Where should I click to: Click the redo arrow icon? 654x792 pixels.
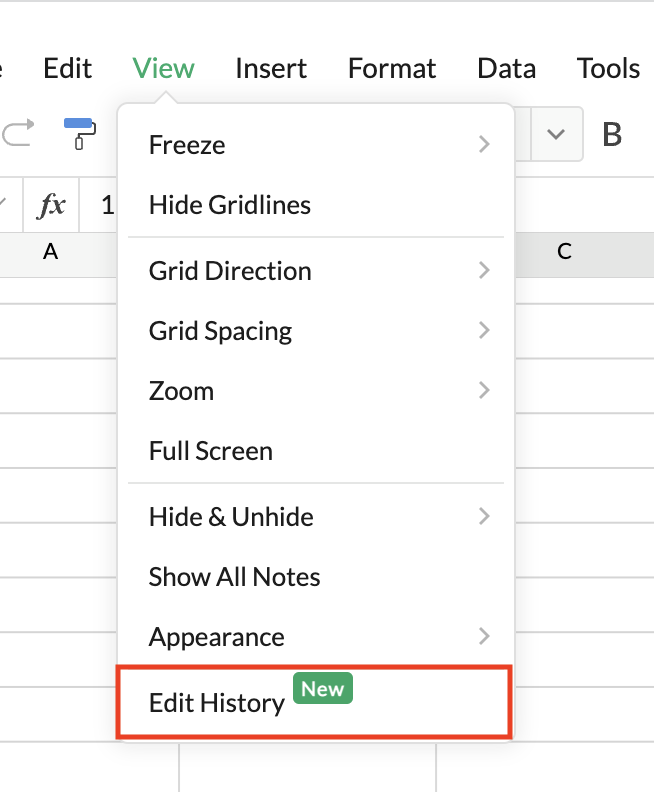(18, 132)
